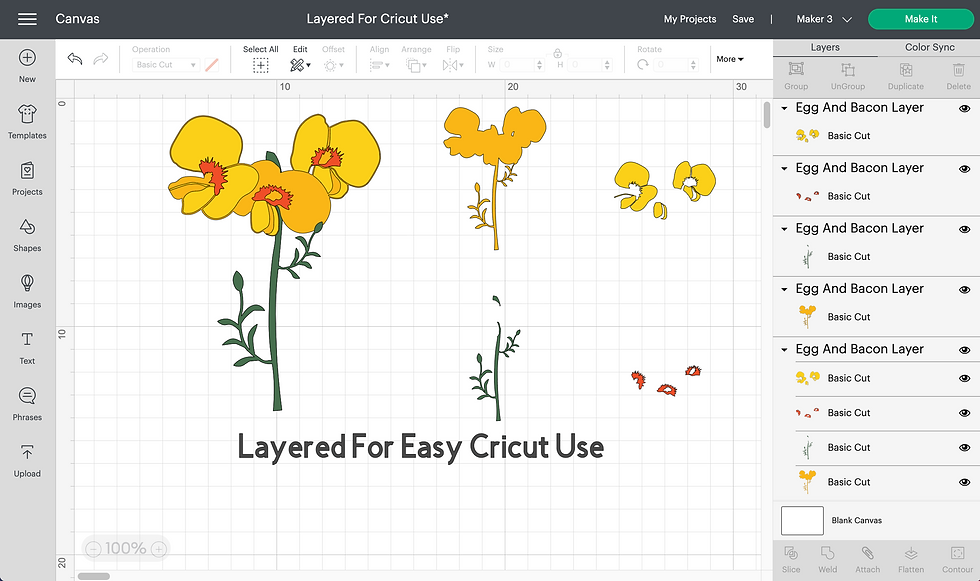Viewport: 980px width, 581px height.
Task: Toggle visibility of second Egg And Bacon Layer
Action: pos(964,169)
